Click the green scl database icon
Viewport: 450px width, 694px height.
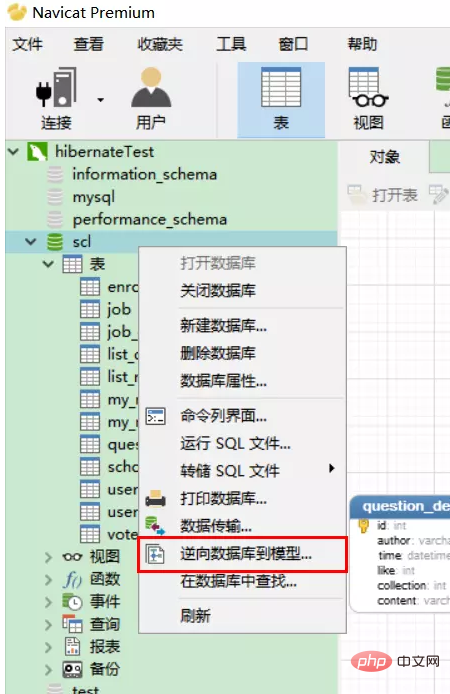pyautogui.click(x=55, y=242)
